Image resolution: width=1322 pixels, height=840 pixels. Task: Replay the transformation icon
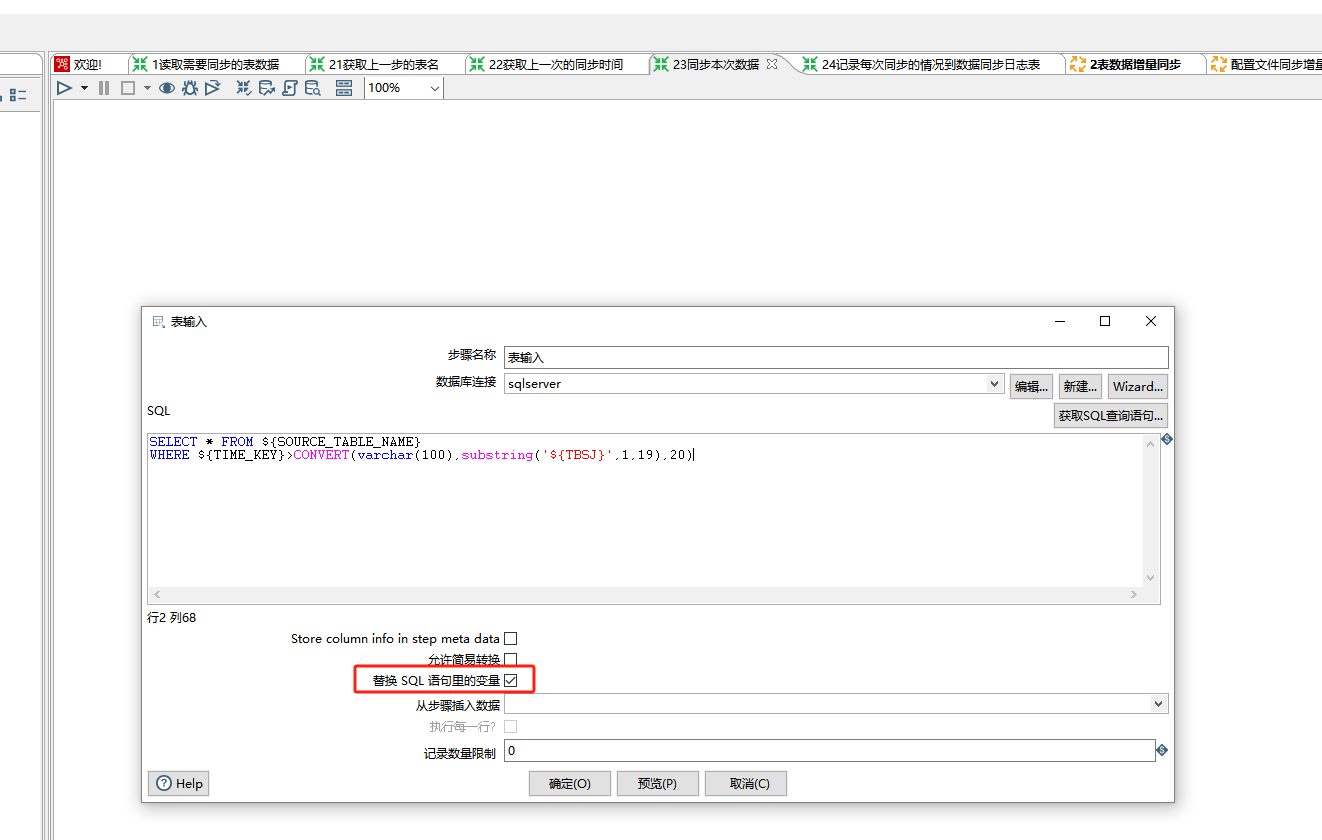[212, 88]
